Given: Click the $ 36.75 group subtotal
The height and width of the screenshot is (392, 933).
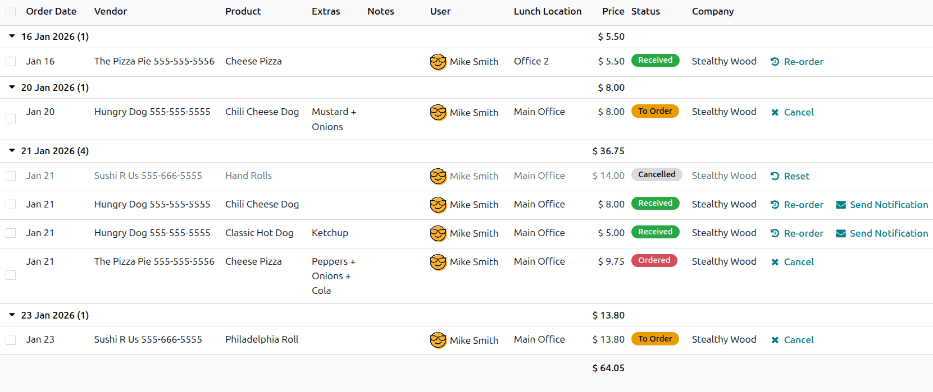Looking at the screenshot, I should (x=608, y=151).
